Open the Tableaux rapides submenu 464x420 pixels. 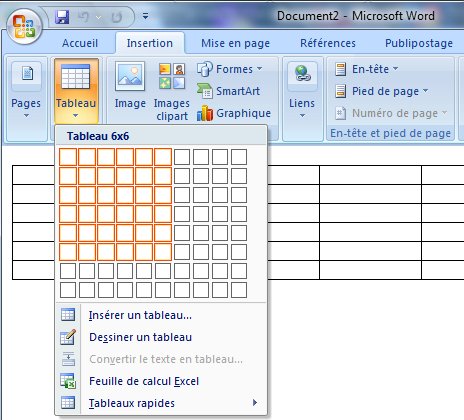161,403
